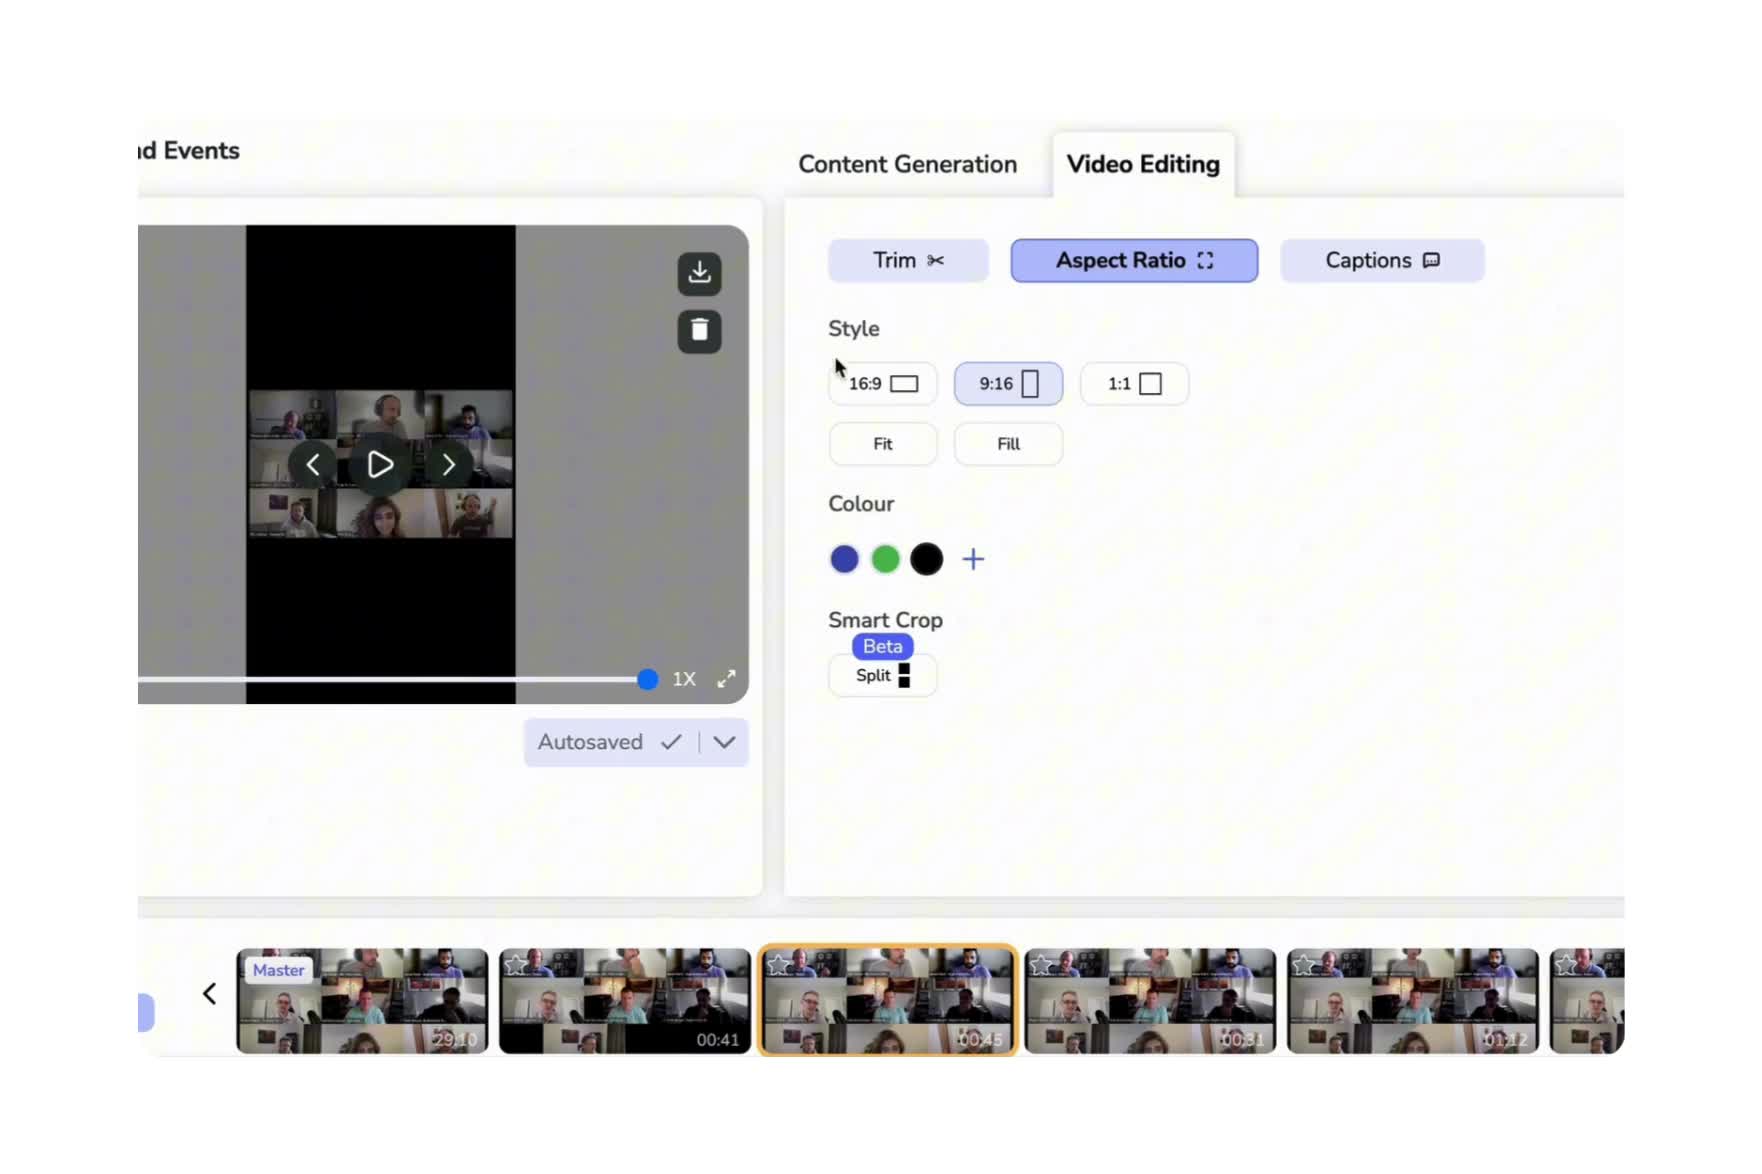Select Fill scaling option
Image resolution: width=1762 pixels, height=1174 pixels.
pyautogui.click(x=1008, y=444)
